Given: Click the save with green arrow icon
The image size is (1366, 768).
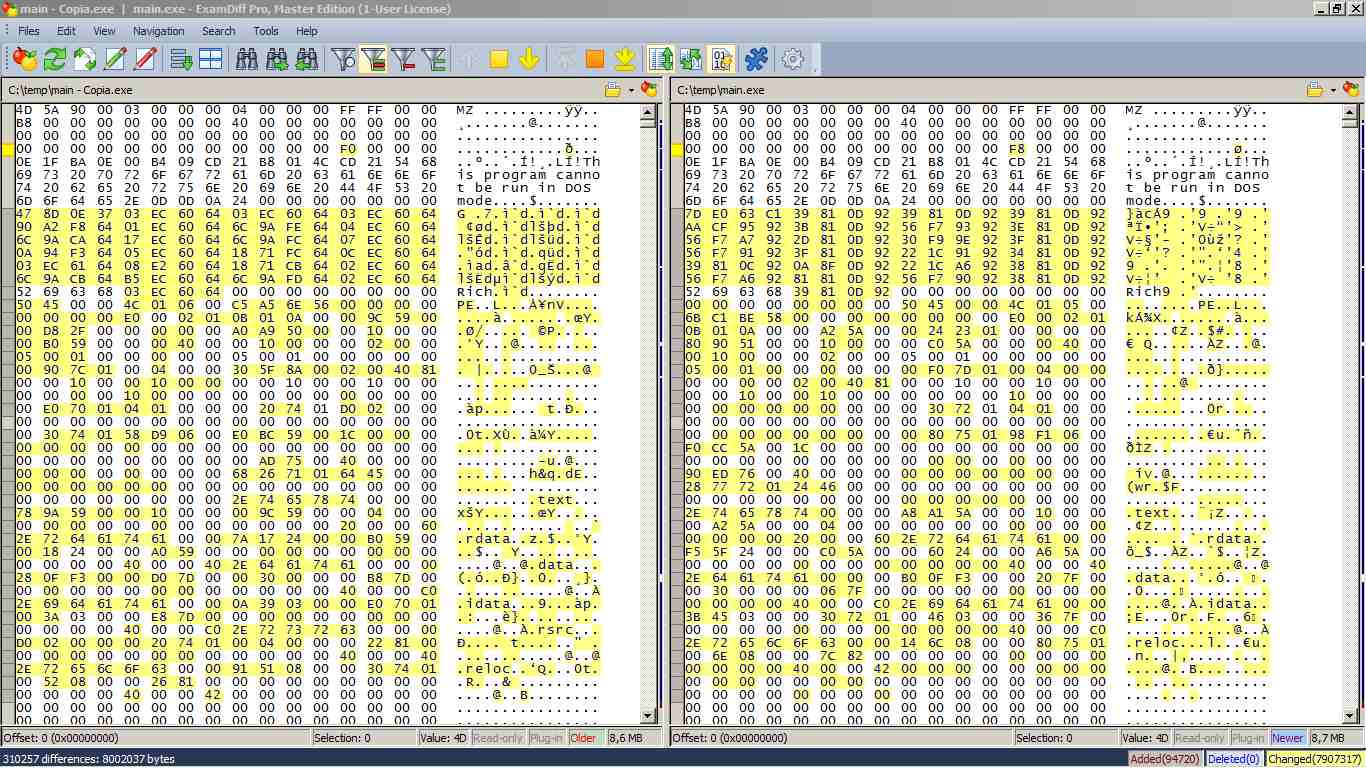Looking at the screenshot, I should coord(181,59).
